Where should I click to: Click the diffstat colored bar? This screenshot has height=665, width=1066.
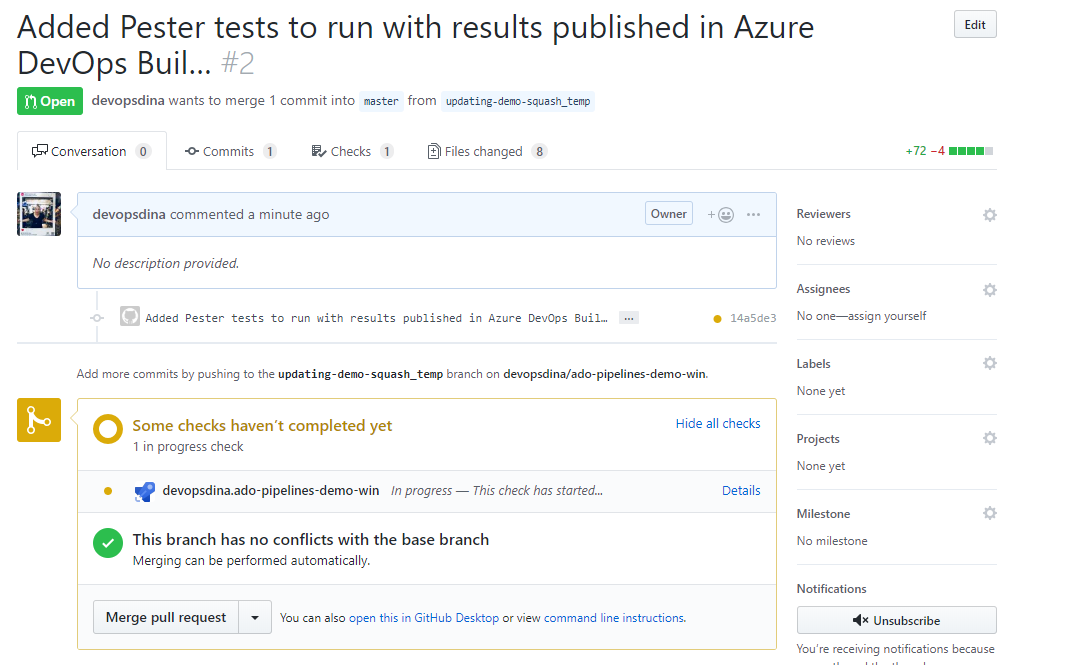970,151
